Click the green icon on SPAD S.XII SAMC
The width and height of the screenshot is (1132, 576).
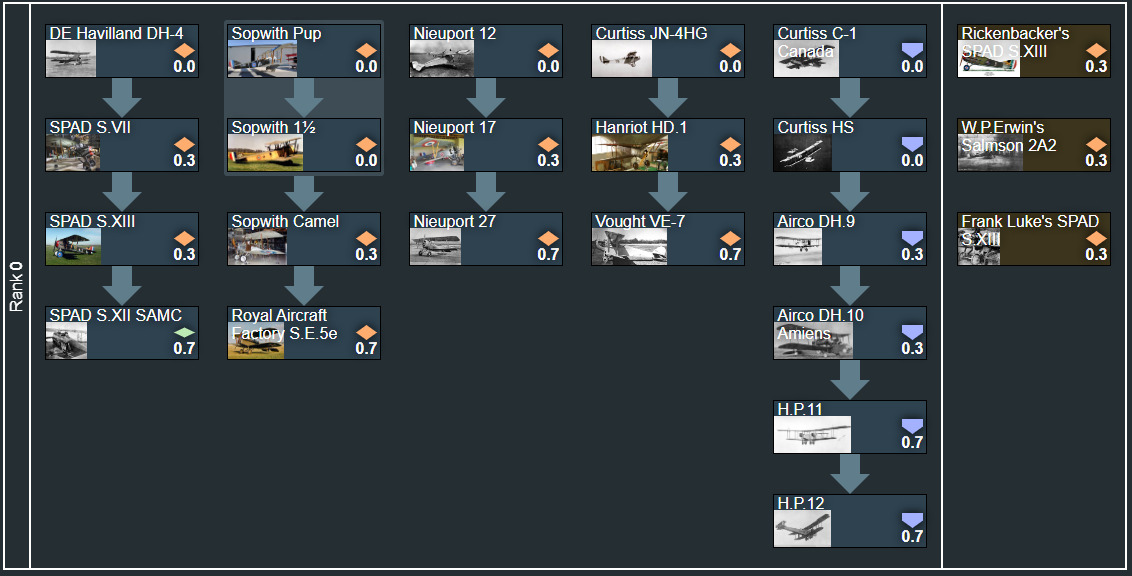pyautogui.click(x=184, y=332)
